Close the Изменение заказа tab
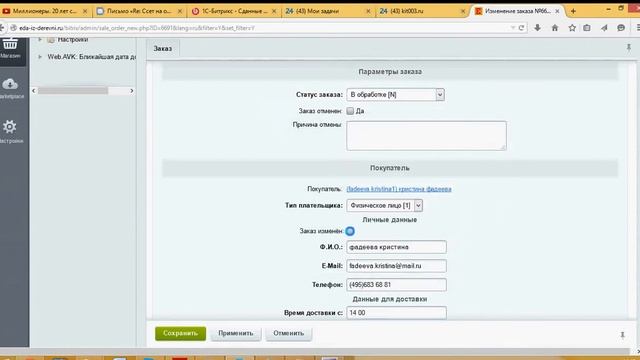 pos(557,11)
